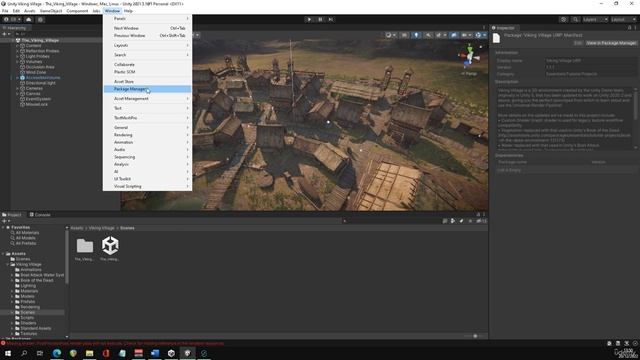Expand Reflection Probes in Hierarchy
The image size is (640, 360).
click(x=18, y=51)
